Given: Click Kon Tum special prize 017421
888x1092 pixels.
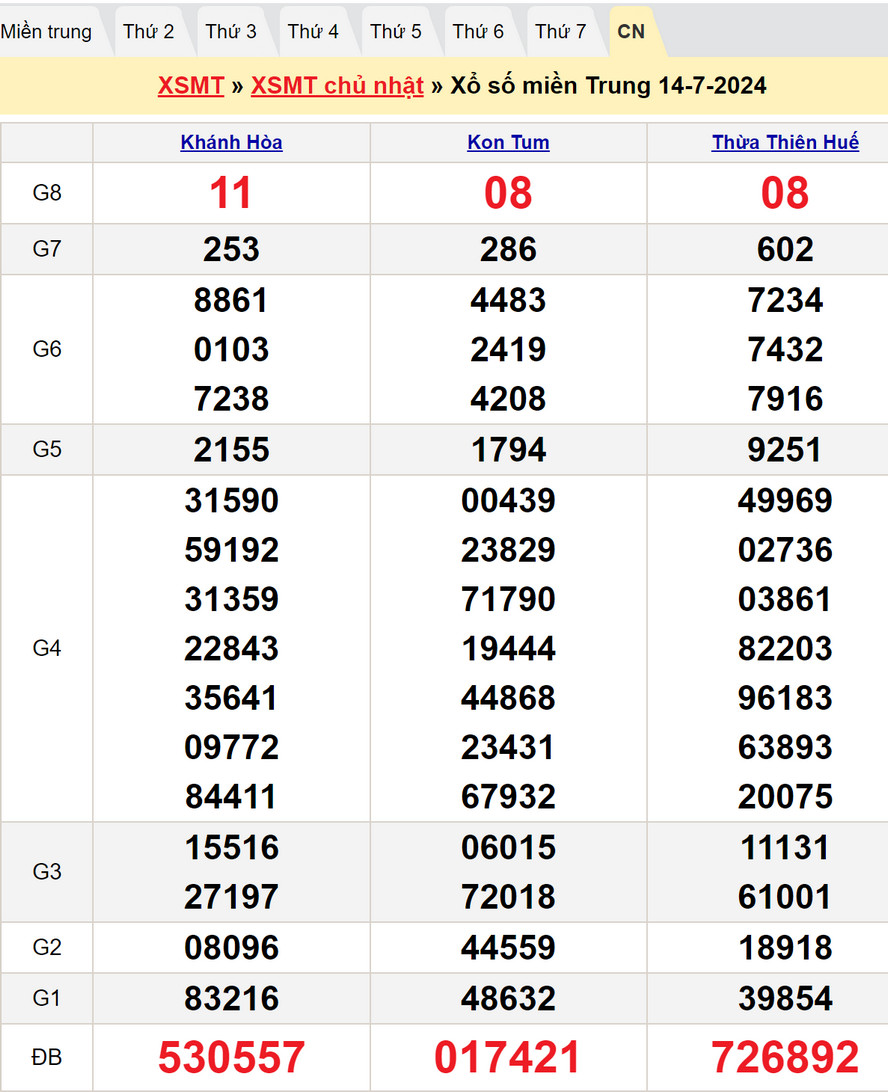Looking at the screenshot, I should click(x=508, y=1057).
